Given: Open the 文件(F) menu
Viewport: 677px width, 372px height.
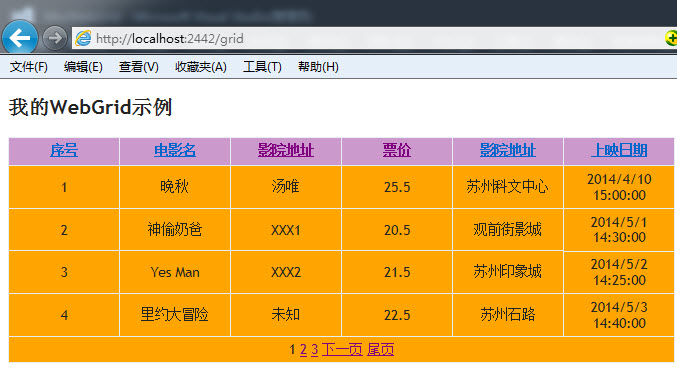Looking at the screenshot, I should click(x=29, y=67).
